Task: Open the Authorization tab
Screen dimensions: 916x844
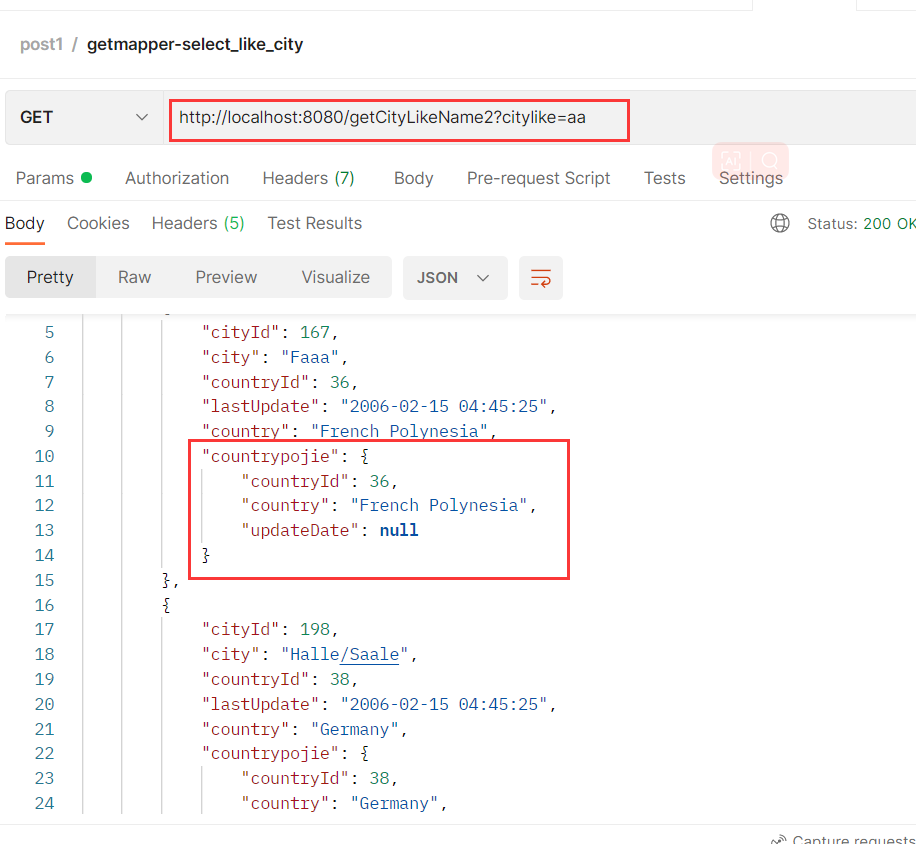Action: point(177,178)
